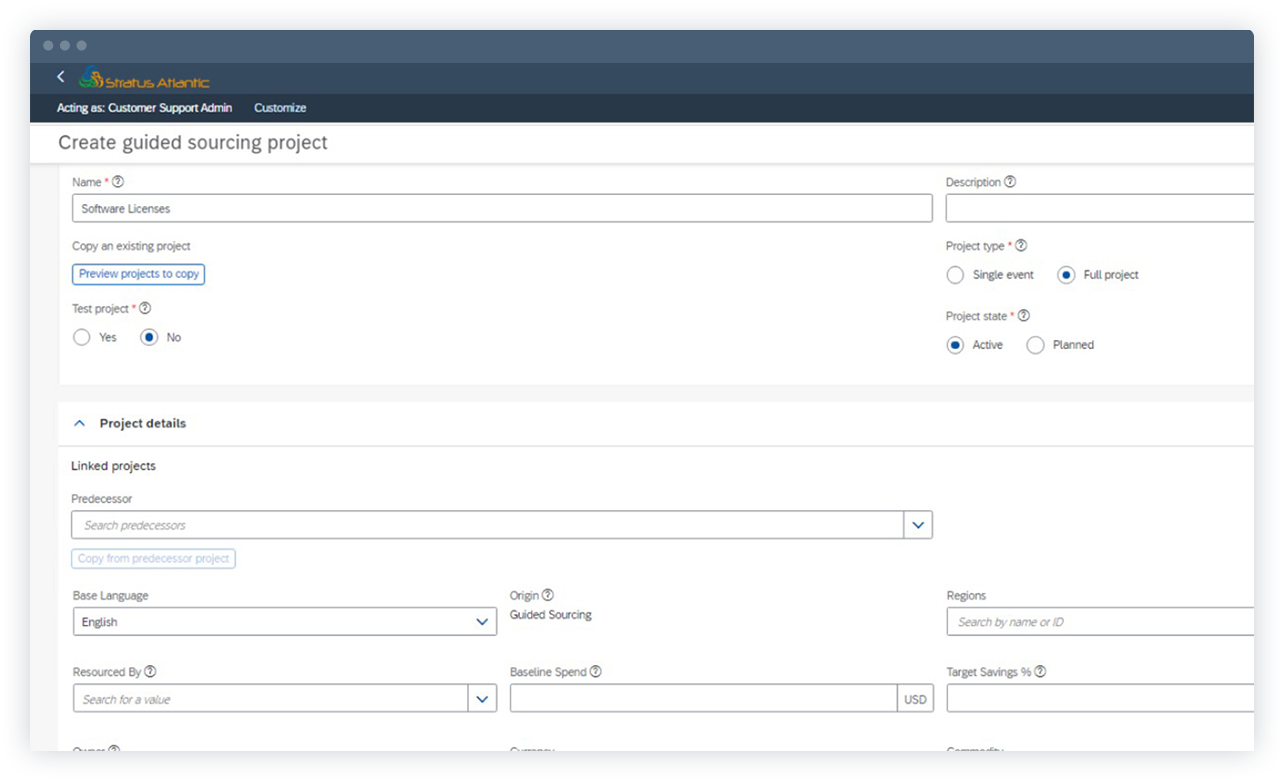Collapse the Project details section
The image size is (1284, 780).
click(80, 423)
